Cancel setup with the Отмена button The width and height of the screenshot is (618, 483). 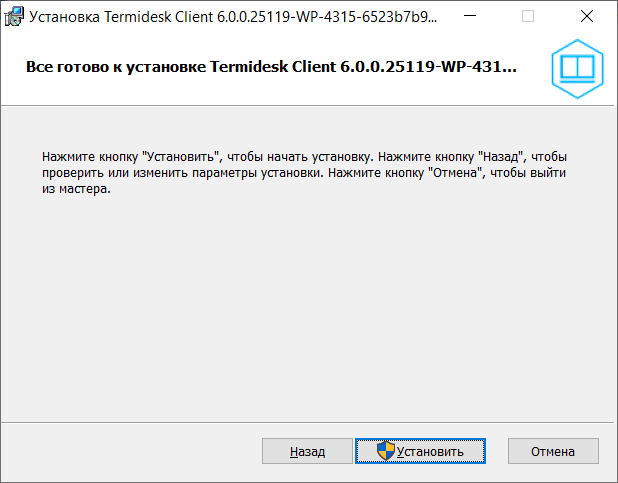(553, 451)
